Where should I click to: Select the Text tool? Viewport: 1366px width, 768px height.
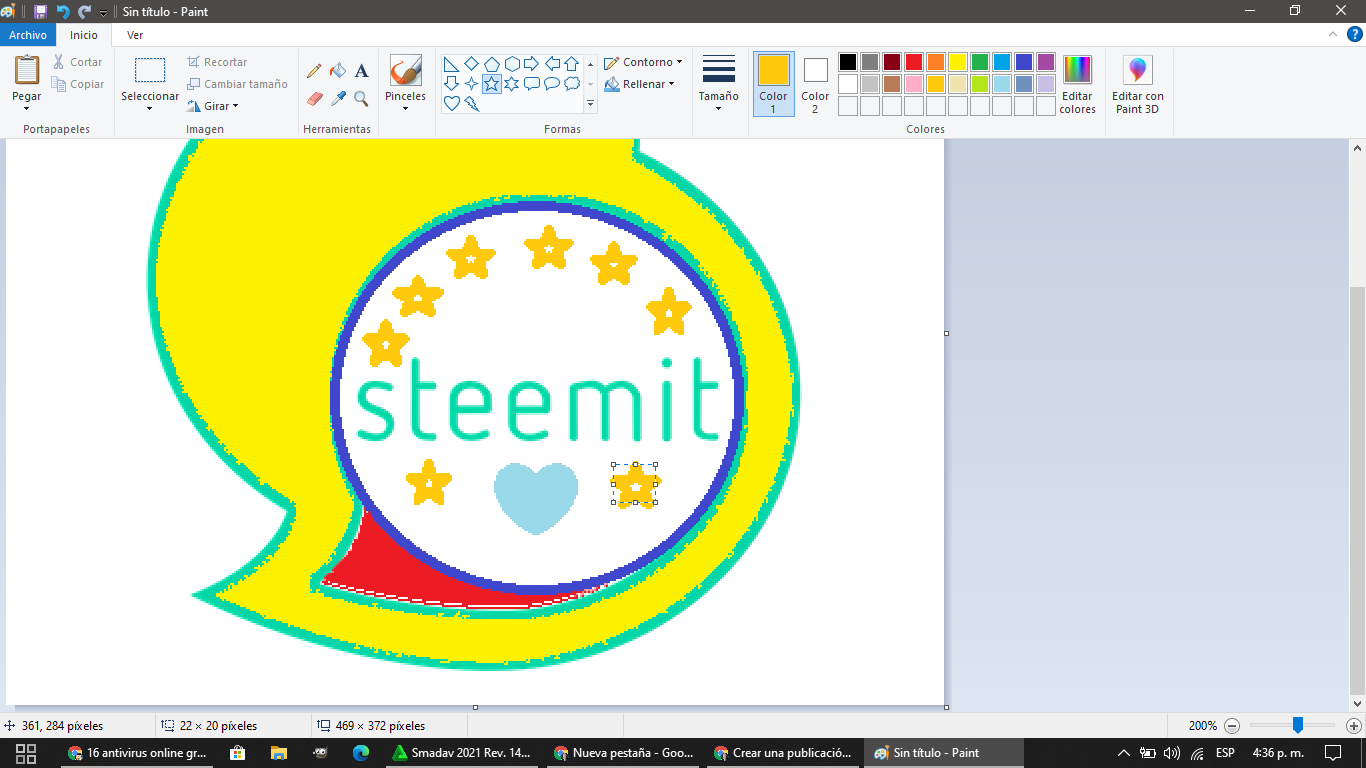point(362,71)
